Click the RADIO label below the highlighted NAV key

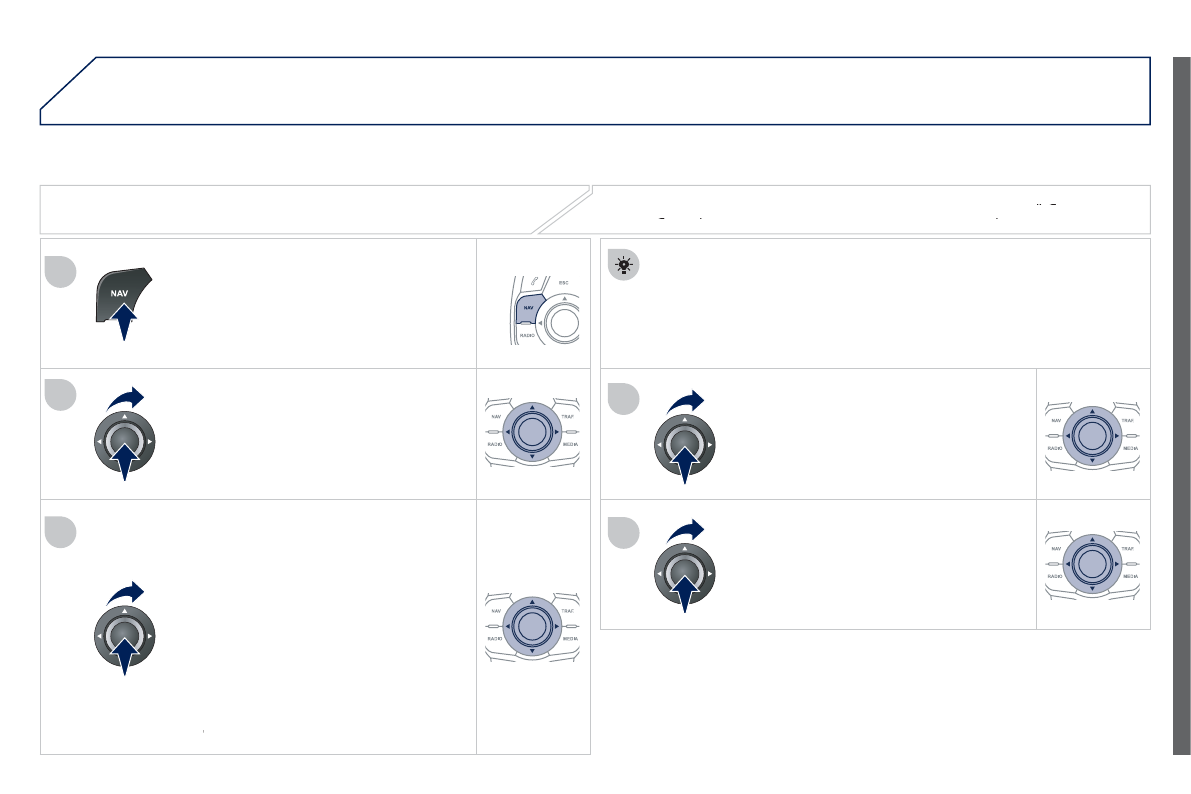pos(526,336)
